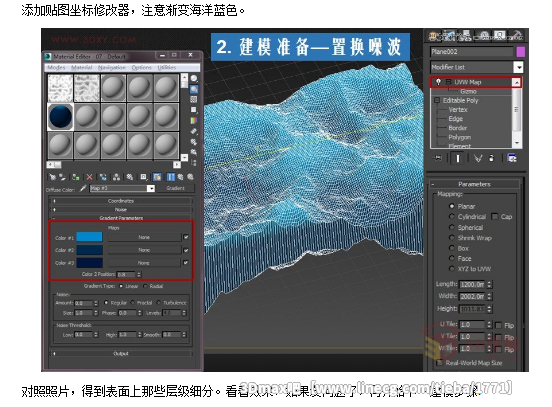Image resolution: width=552 pixels, height=407 pixels.
Task: Click the Material ID Channel icon
Action: coord(144,177)
